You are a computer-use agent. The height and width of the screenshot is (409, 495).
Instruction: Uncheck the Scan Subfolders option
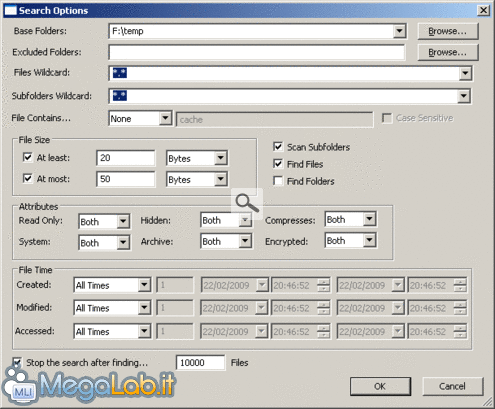278,147
